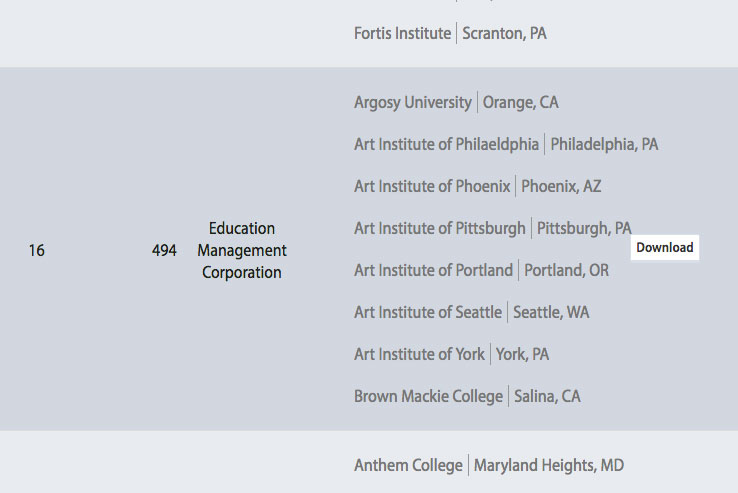
Task: Click the Download button
Action: [664, 248]
